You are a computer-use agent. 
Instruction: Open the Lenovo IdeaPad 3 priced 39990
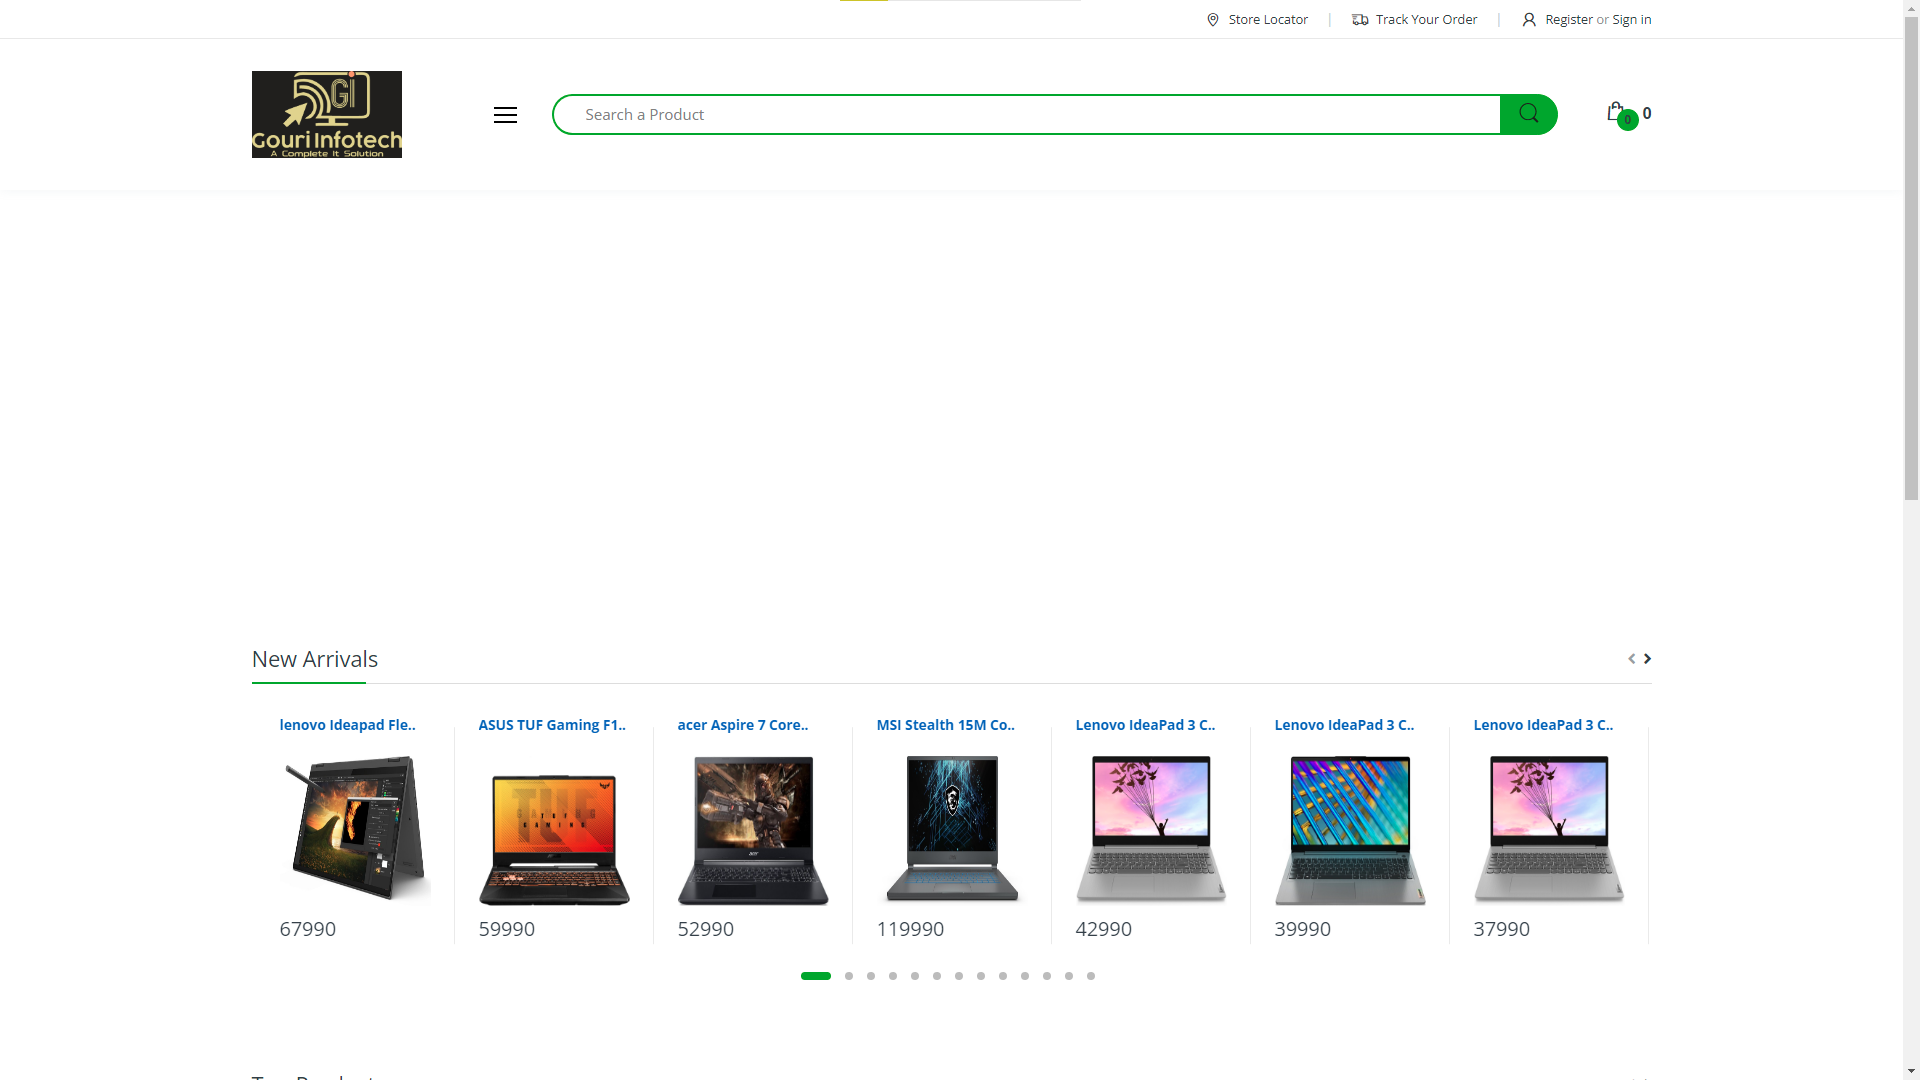(1344, 725)
